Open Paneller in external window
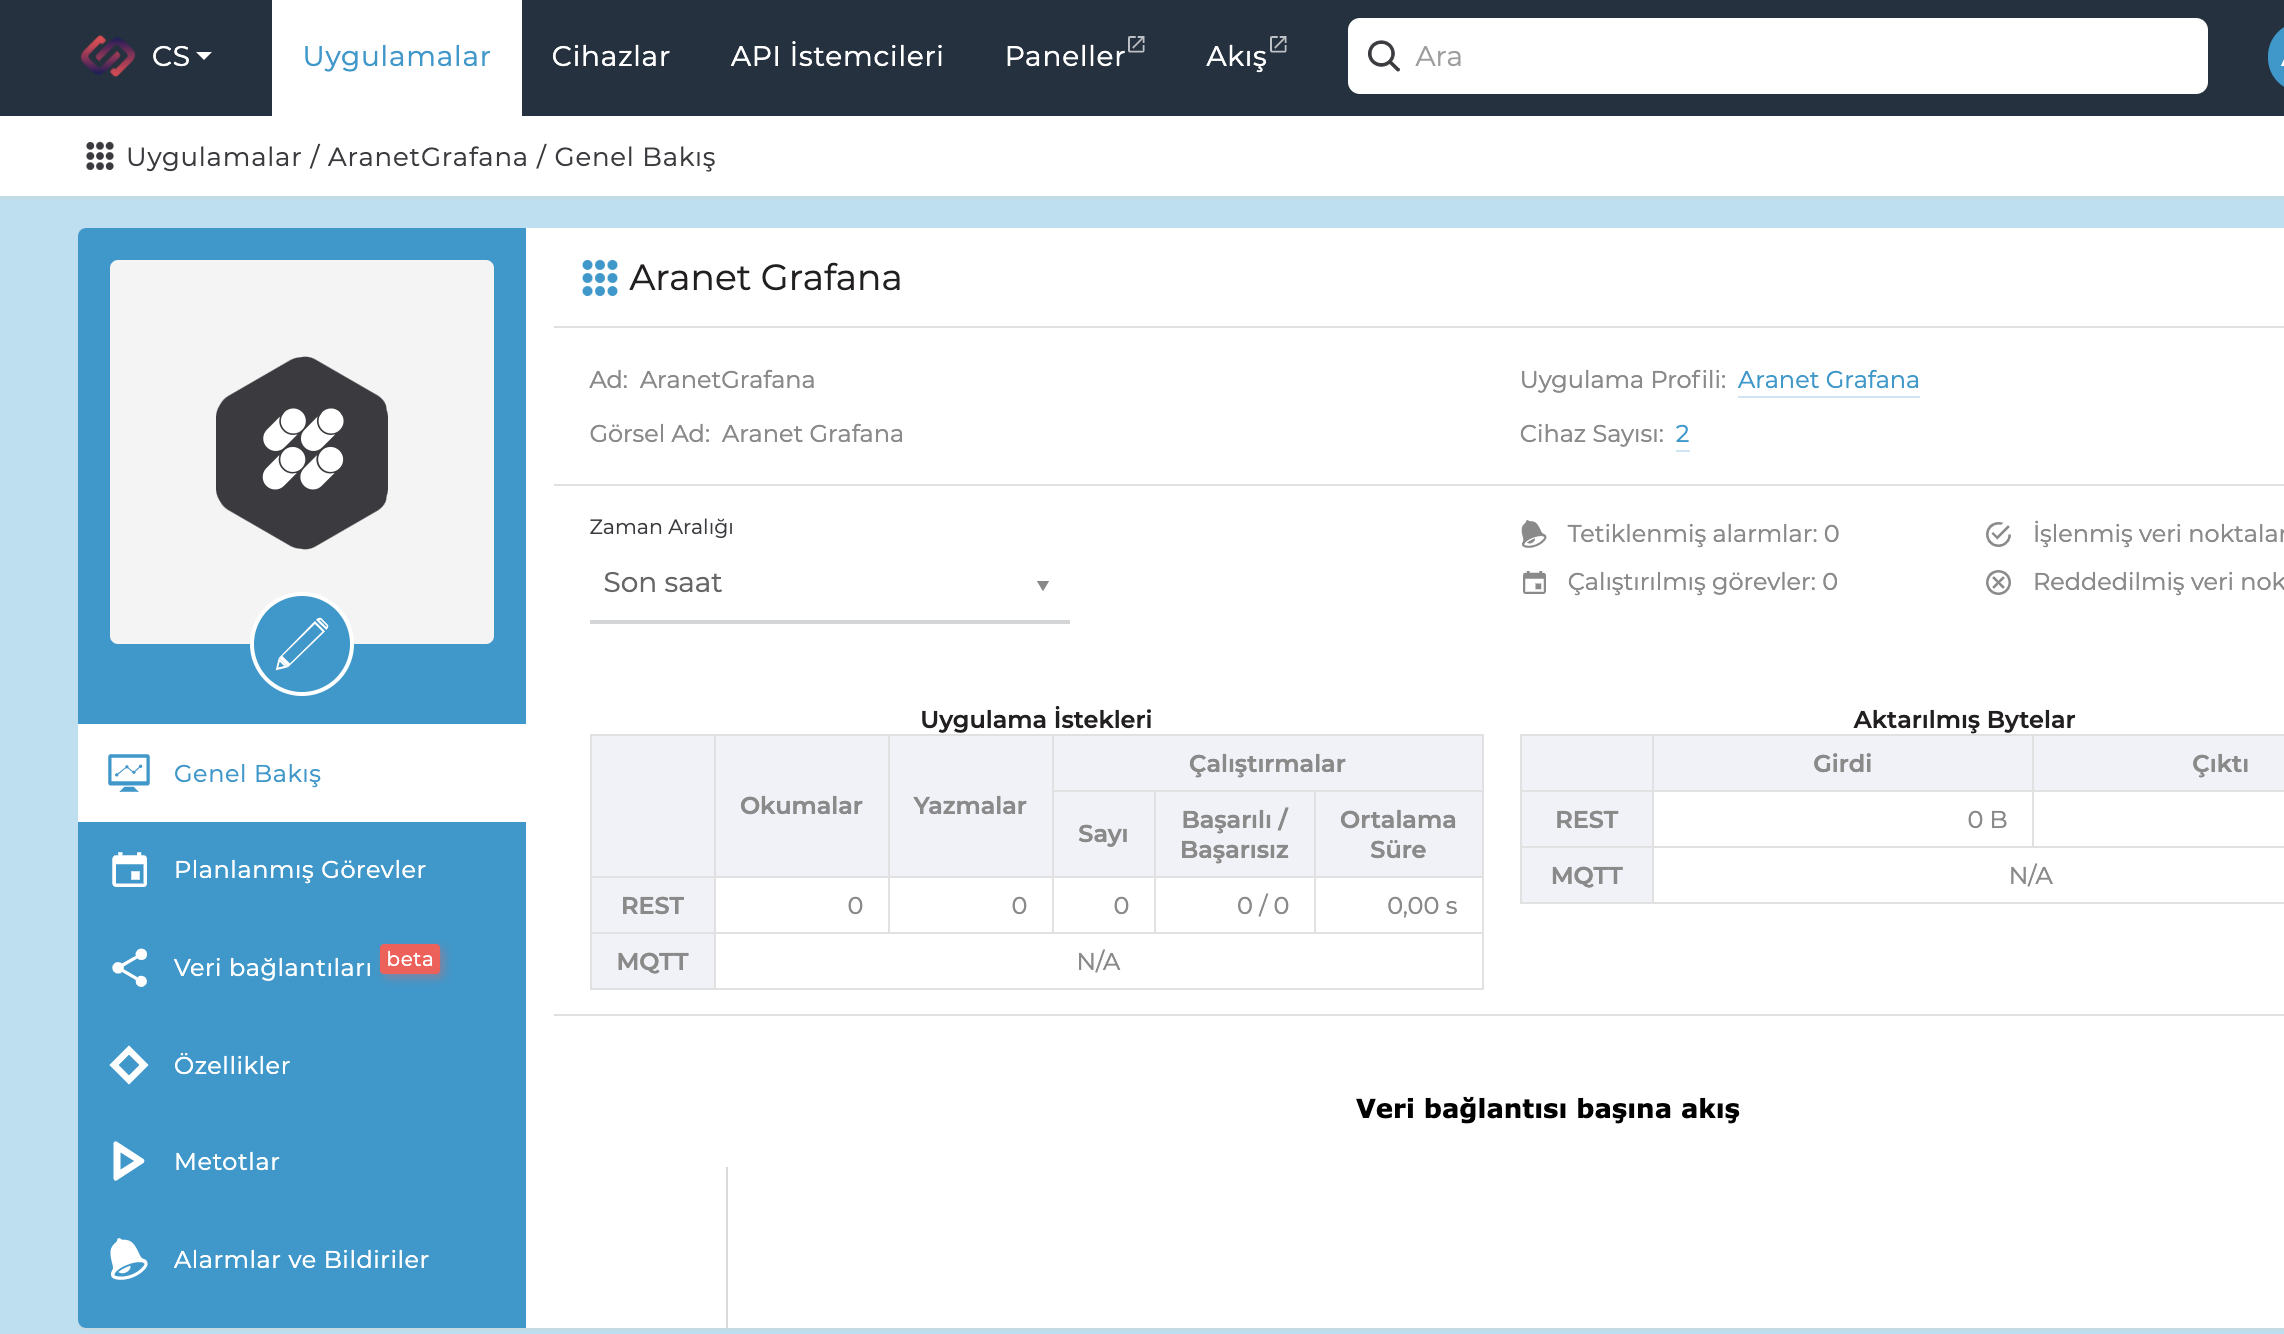 pyautogui.click(x=1074, y=56)
